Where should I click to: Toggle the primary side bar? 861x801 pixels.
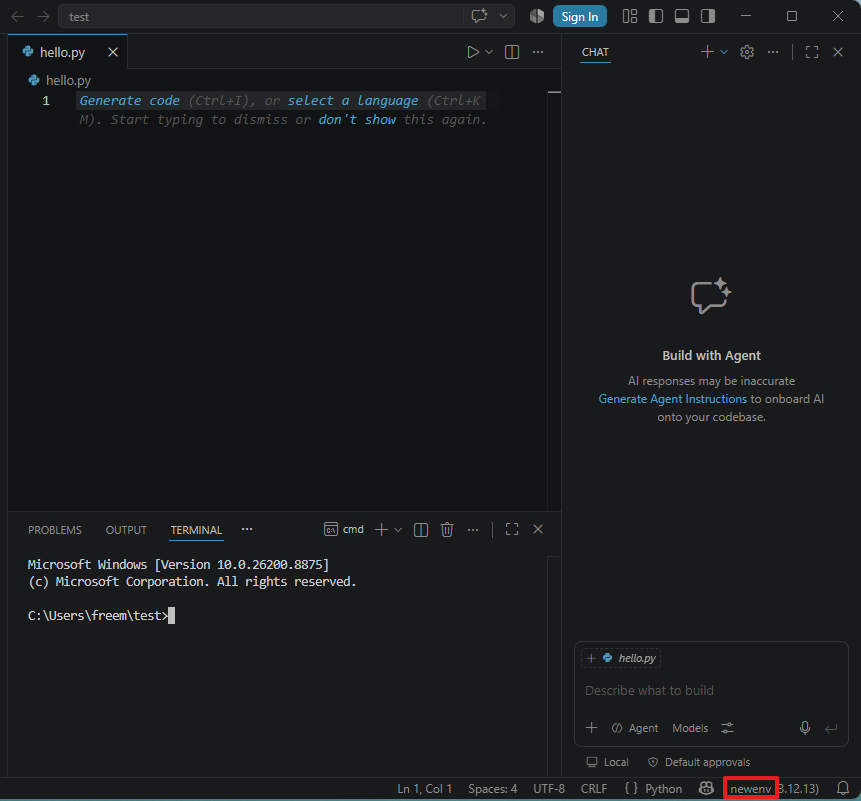(x=656, y=16)
